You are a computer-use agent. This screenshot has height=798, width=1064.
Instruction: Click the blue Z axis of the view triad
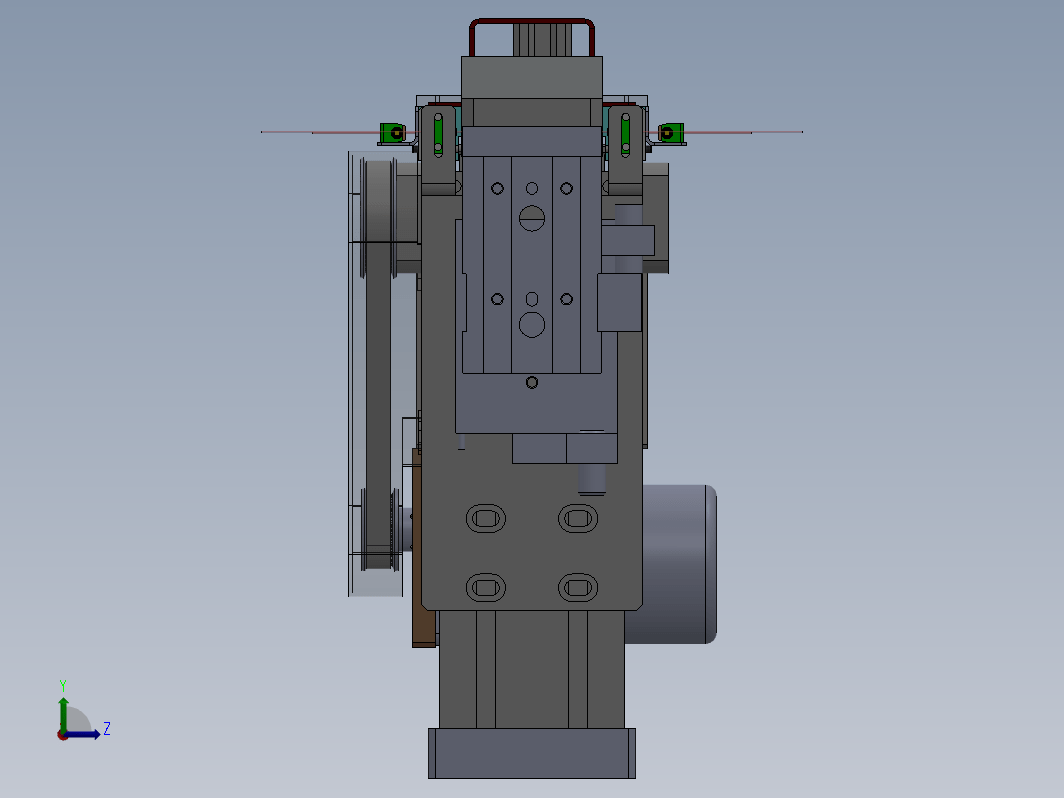[83, 734]
